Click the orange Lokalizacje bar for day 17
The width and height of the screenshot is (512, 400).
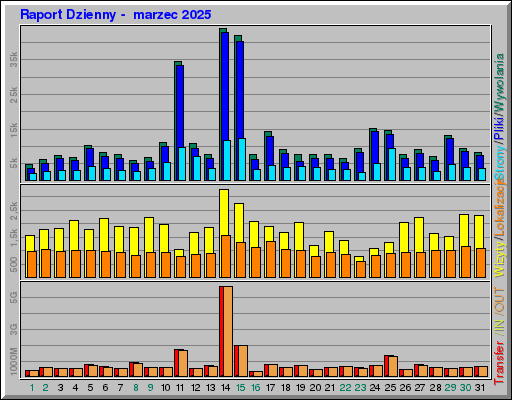tap(271, 259)
